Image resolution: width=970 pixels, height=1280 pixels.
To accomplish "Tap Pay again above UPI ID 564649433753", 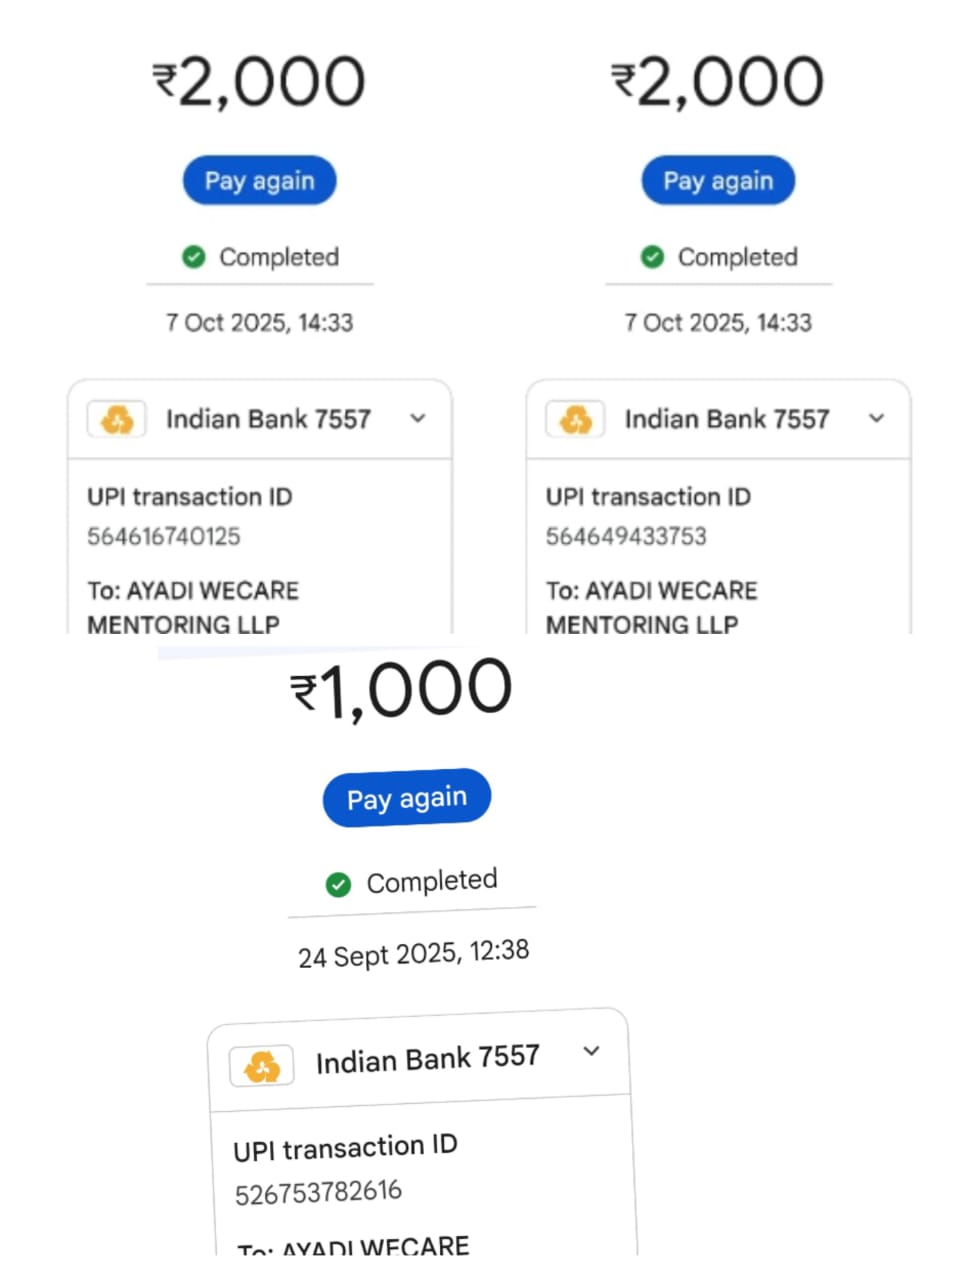I will point(718,181).
